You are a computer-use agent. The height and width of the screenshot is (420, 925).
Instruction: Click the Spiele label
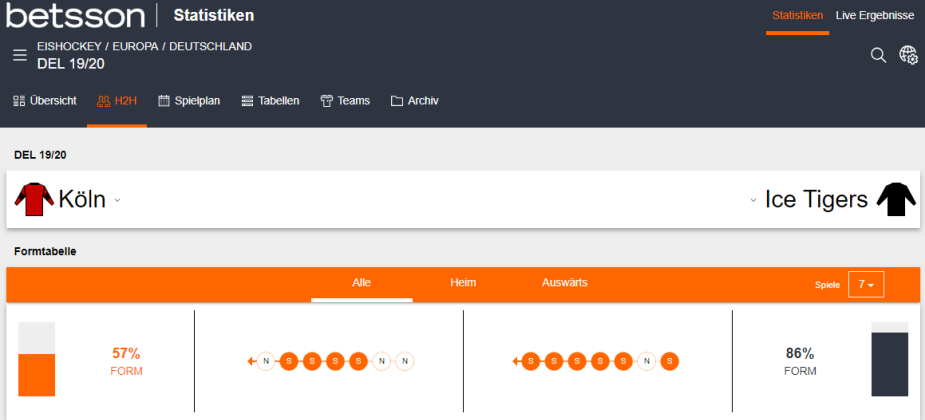pyautogui.click(x=827, y=285)
